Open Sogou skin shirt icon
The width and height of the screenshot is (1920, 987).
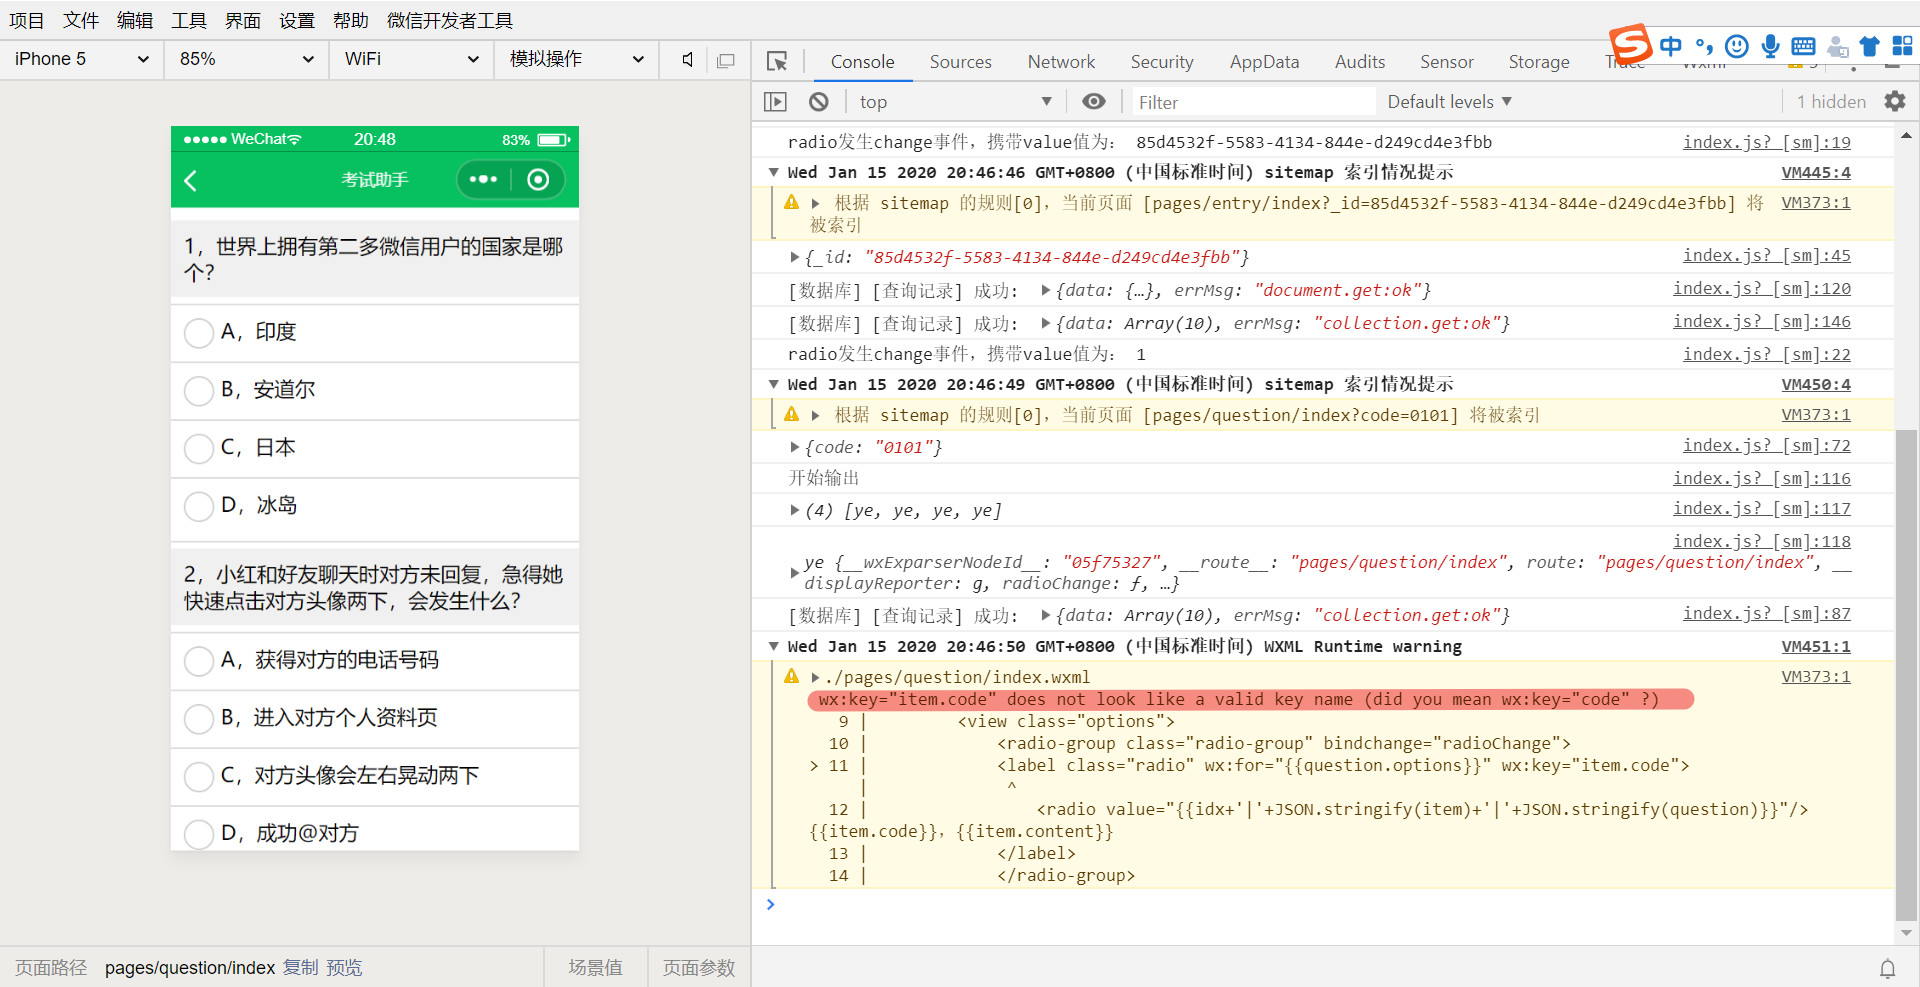1869,46
